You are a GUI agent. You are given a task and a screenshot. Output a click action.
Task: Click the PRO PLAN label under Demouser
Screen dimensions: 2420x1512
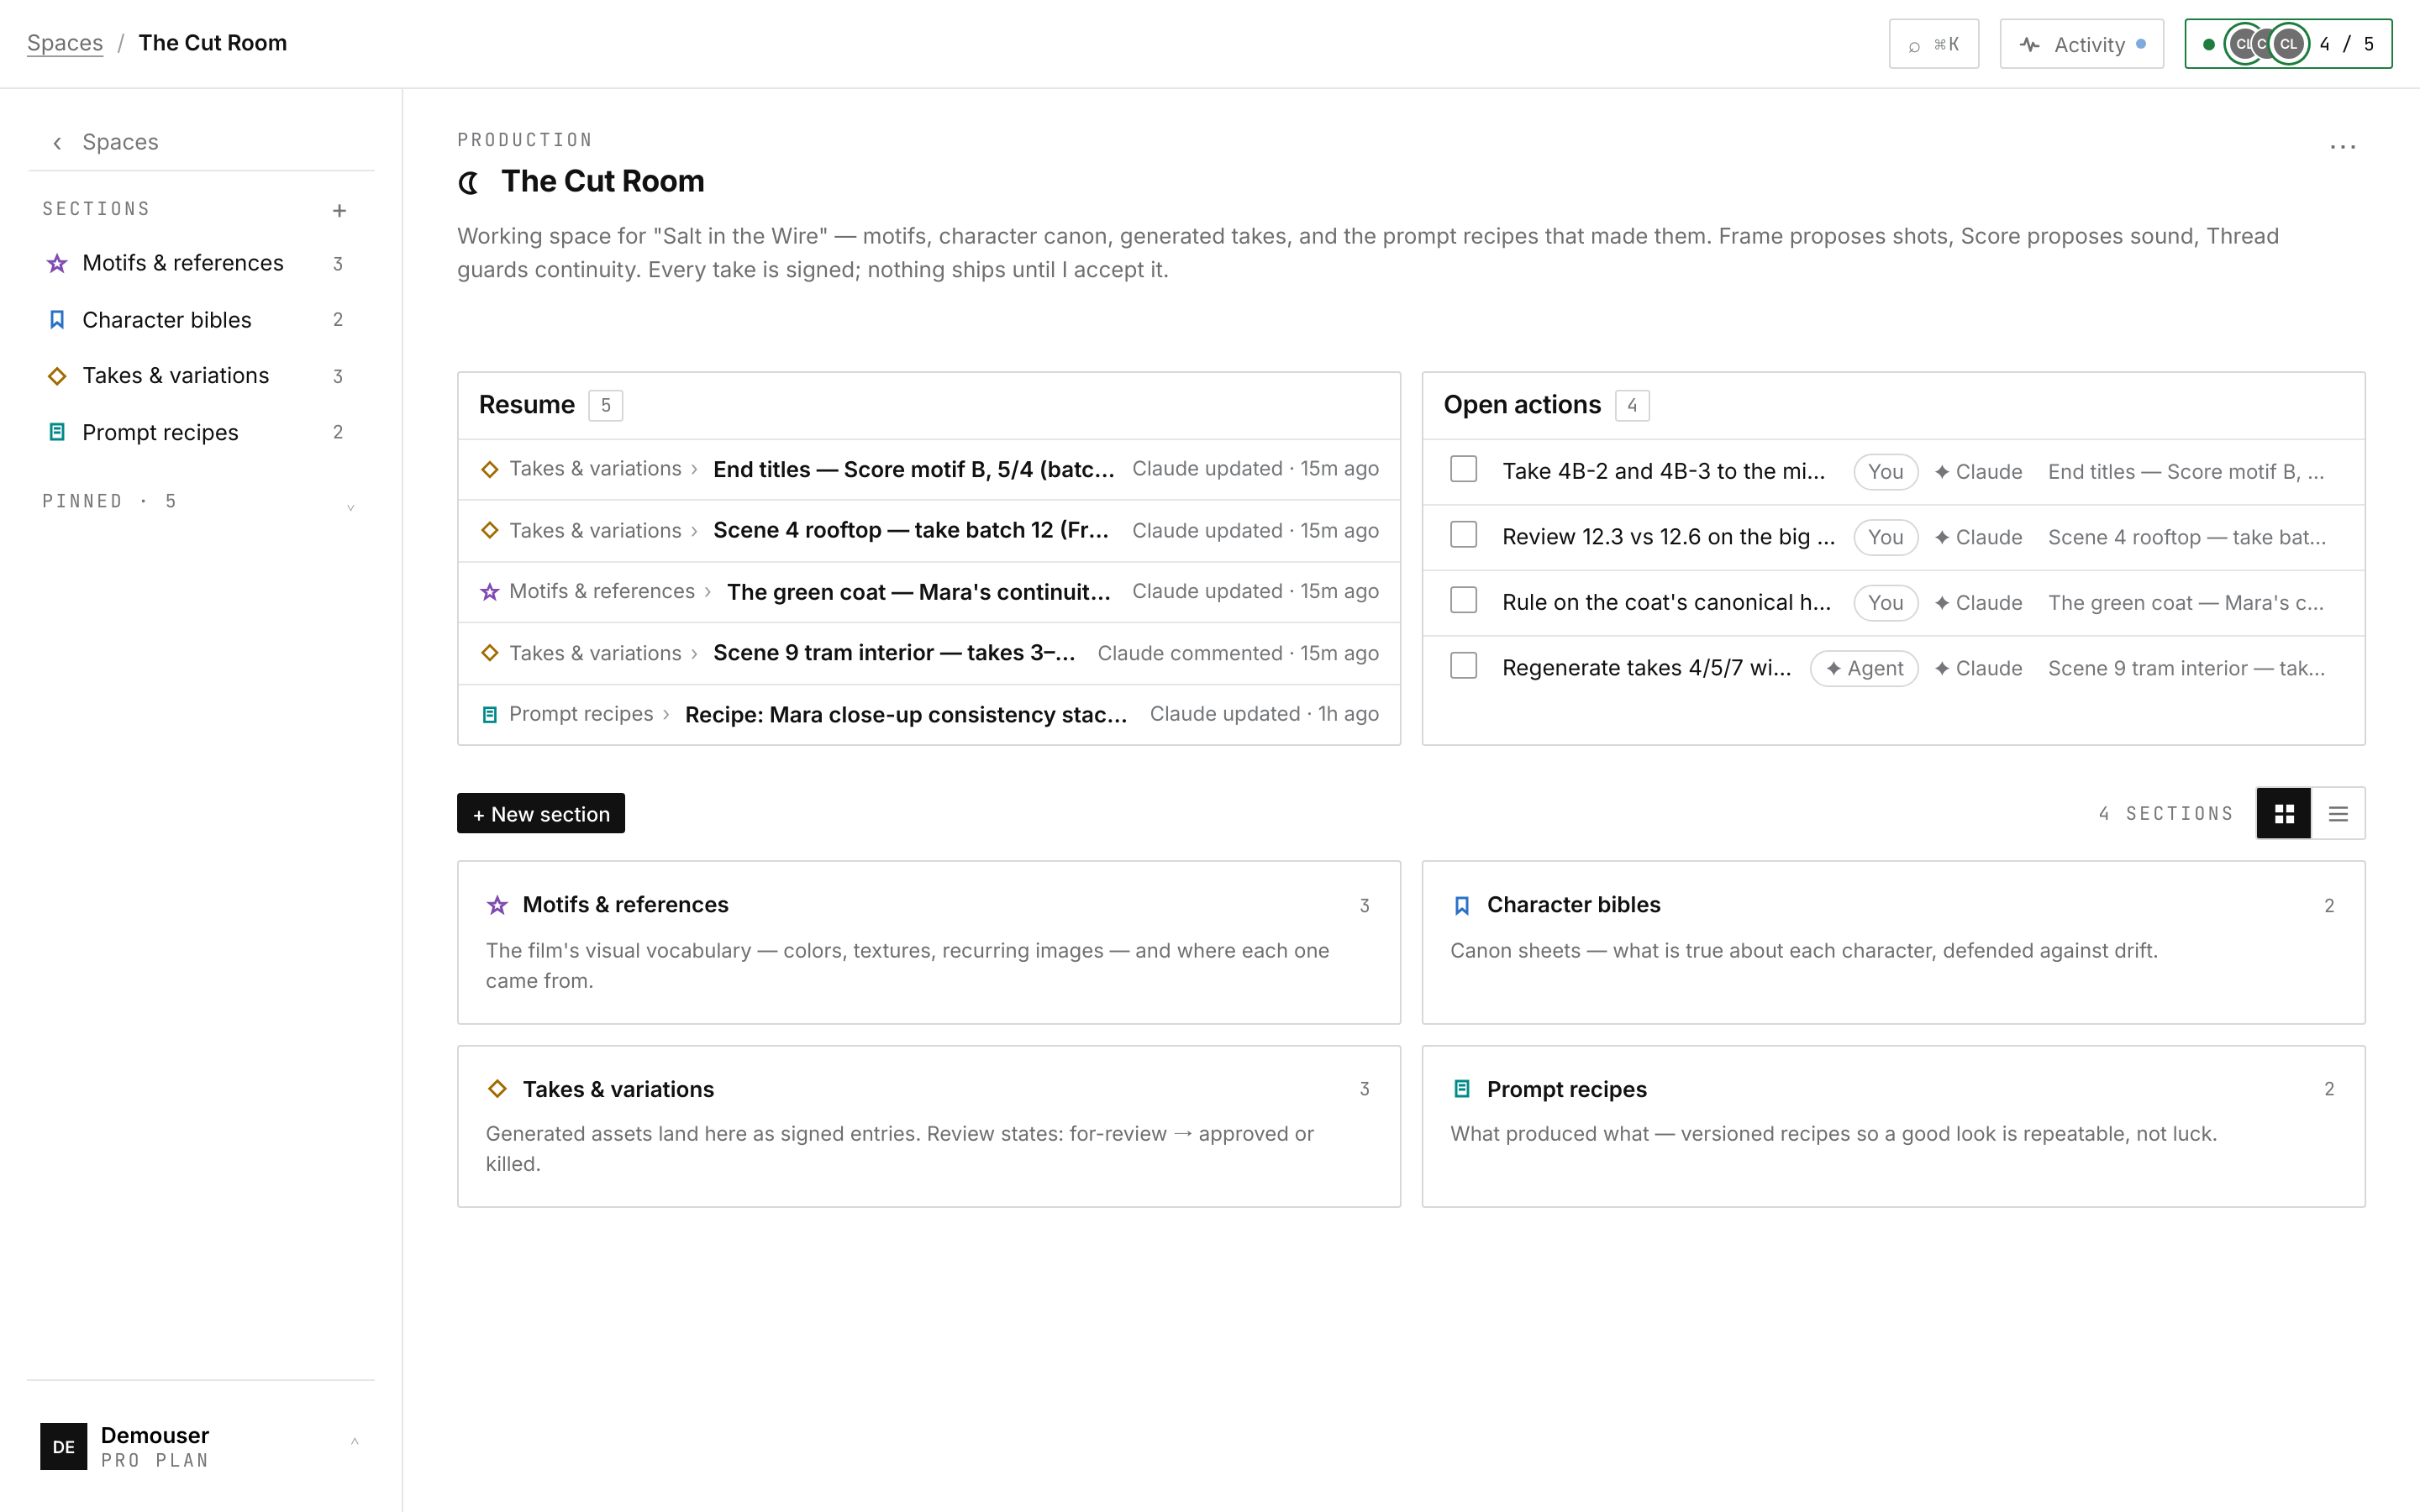[x=155, y=1460]
